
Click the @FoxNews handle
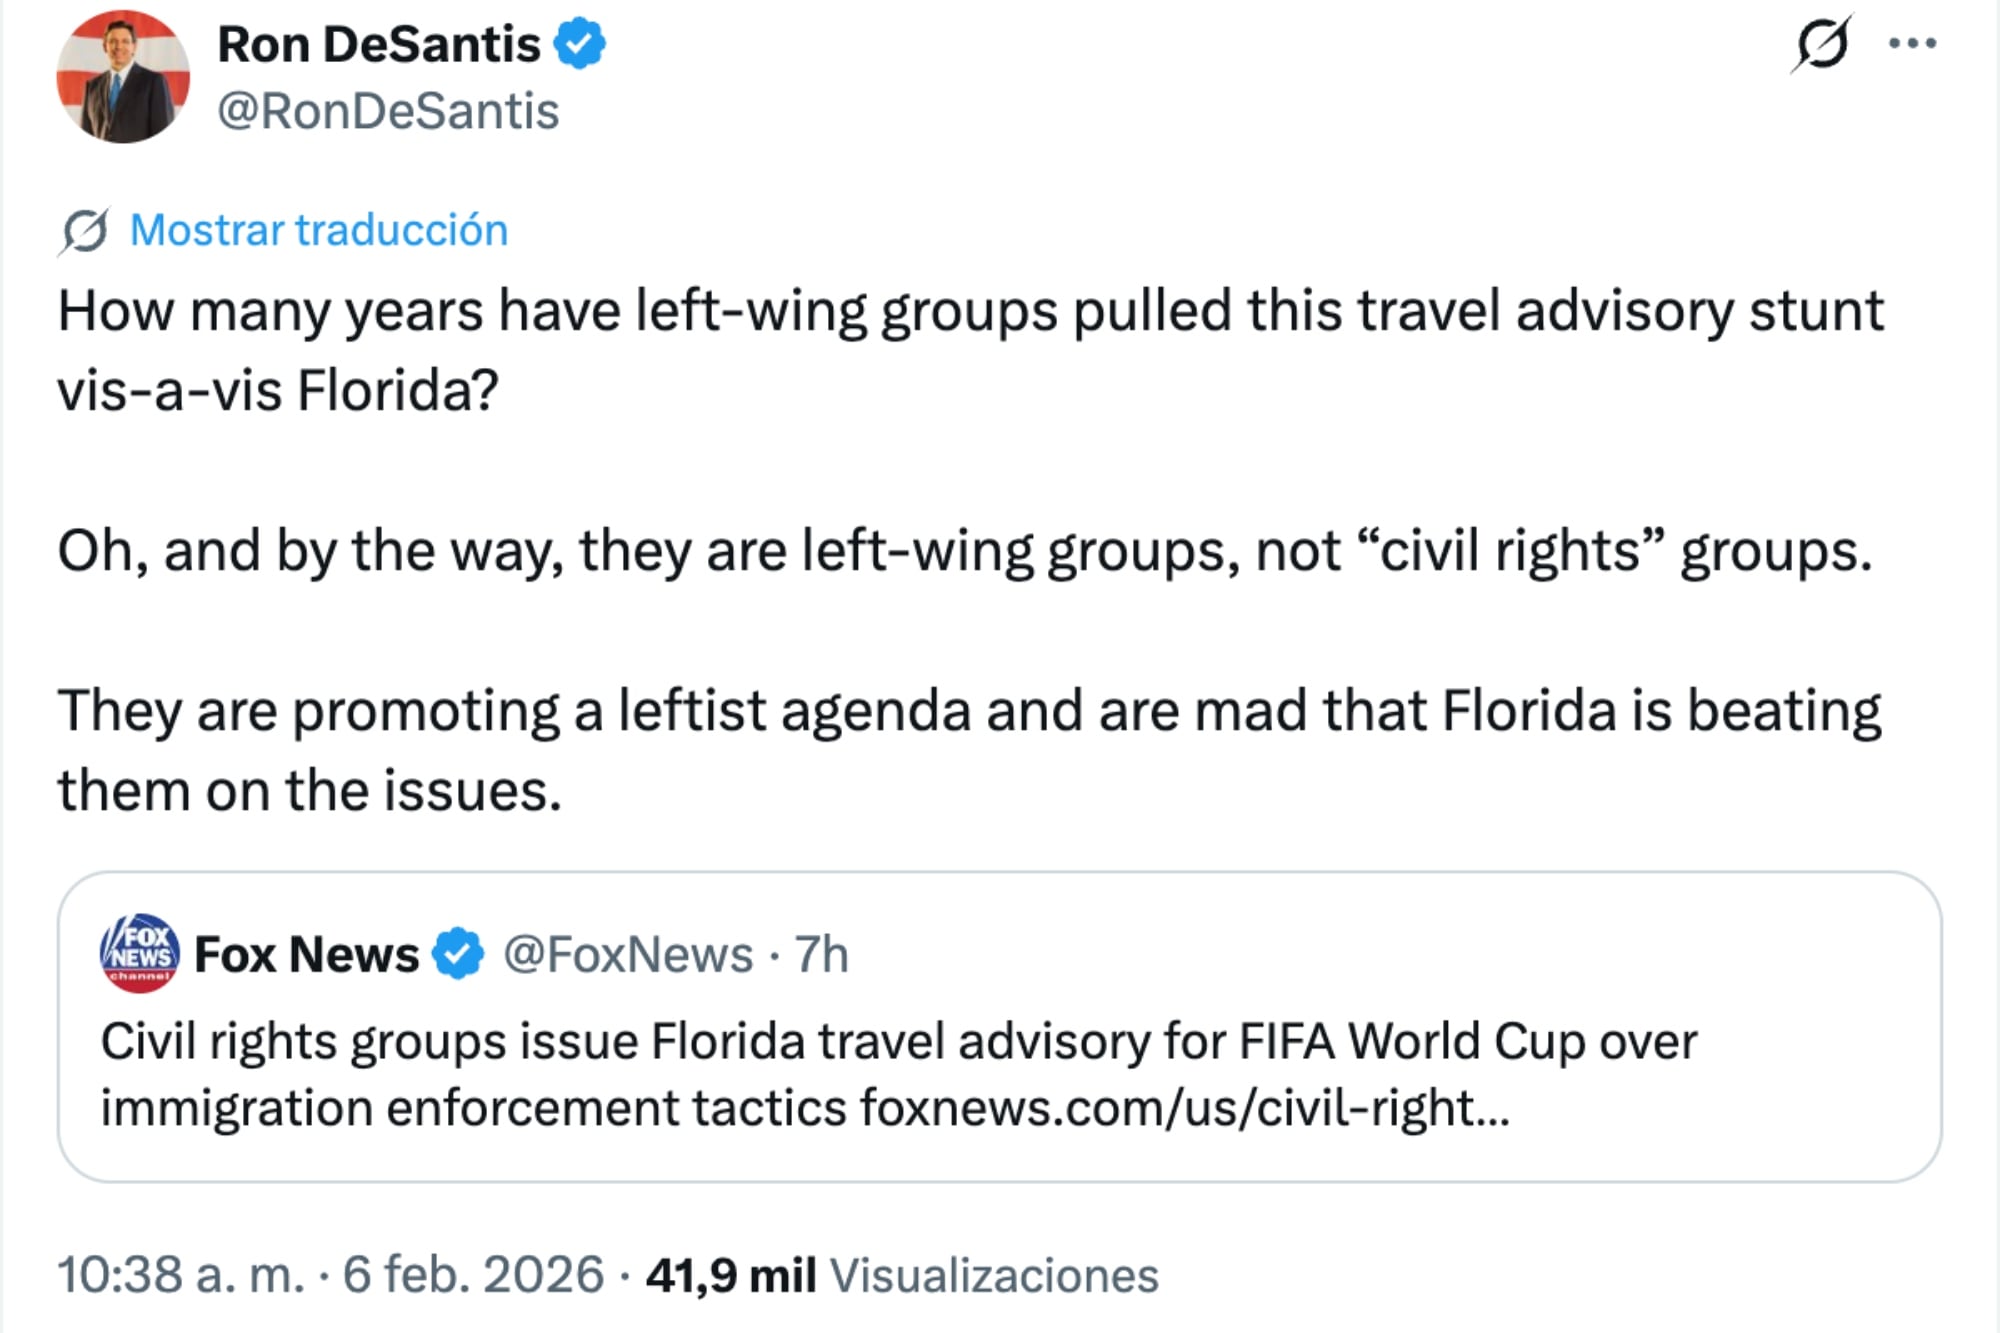coord(632,953)
